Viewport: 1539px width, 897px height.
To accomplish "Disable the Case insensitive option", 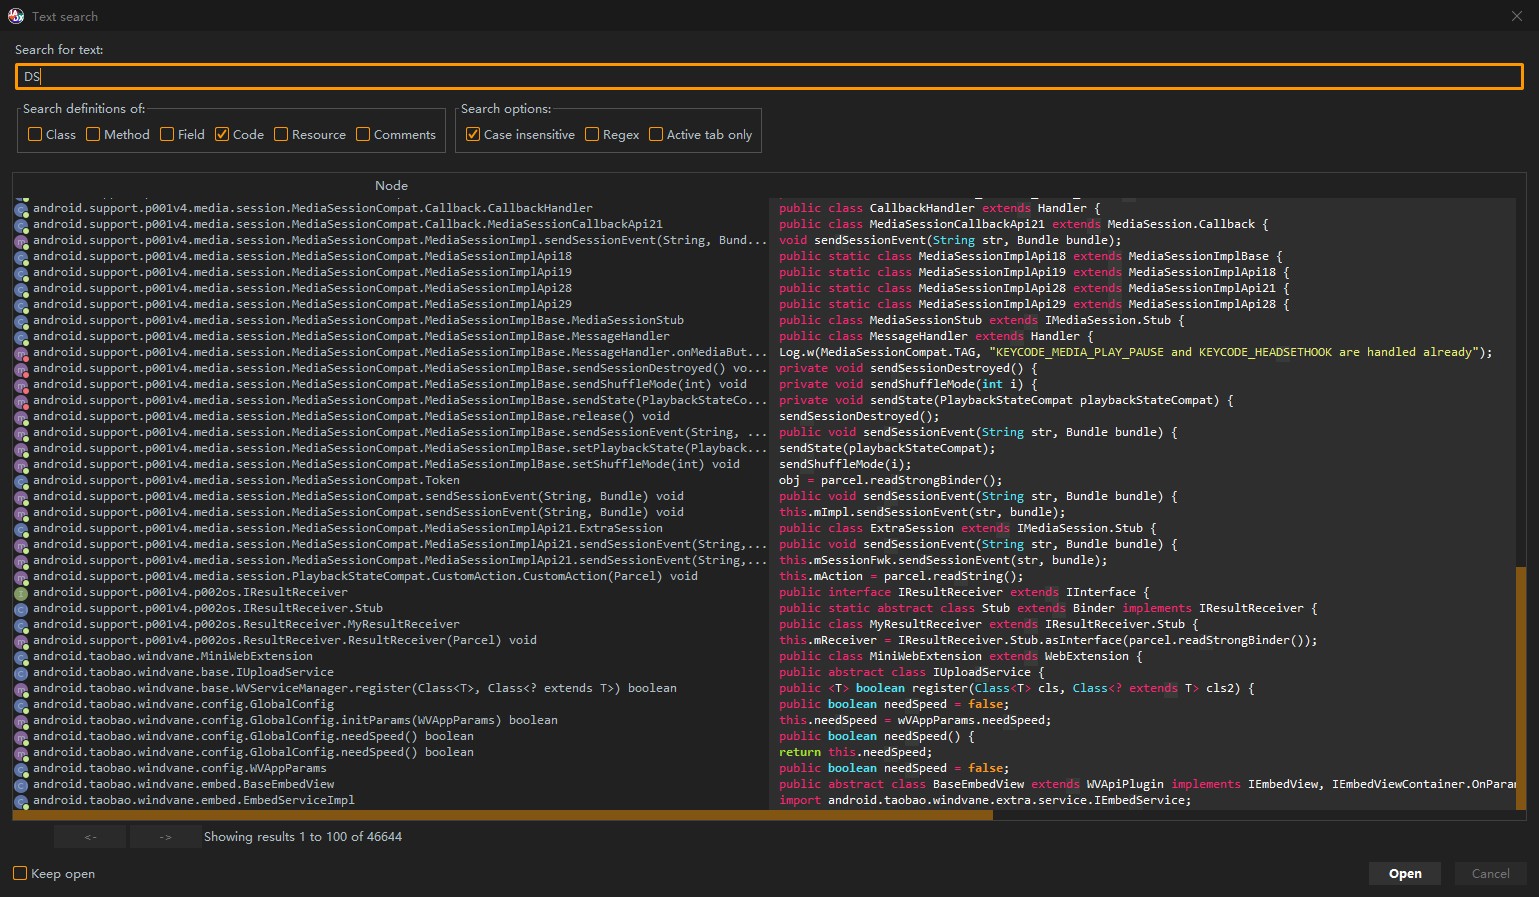I will 473,134.
